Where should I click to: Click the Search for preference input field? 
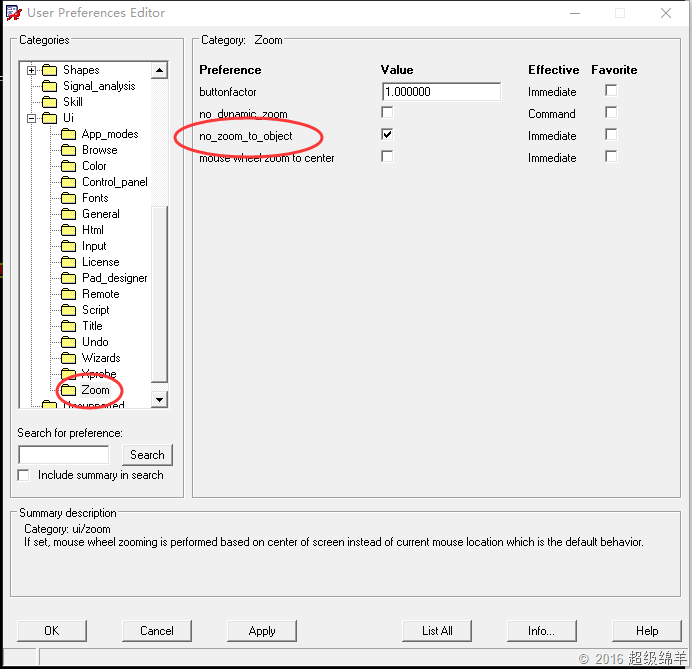(63, 455)
